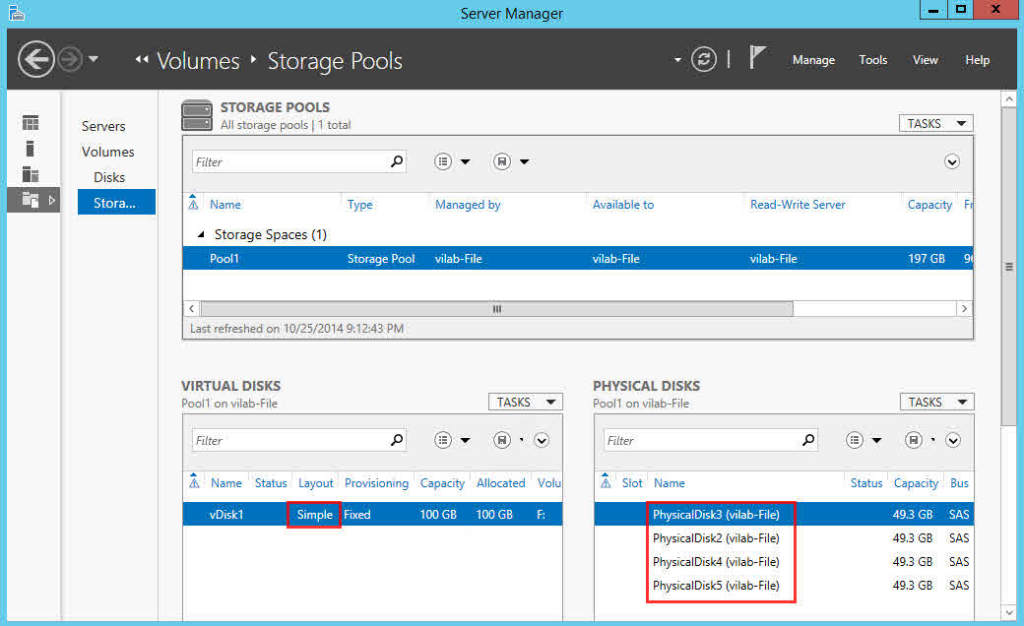
Task: Open the Storage Pools TASKS dropdown
Action: (x=936, y=123)
